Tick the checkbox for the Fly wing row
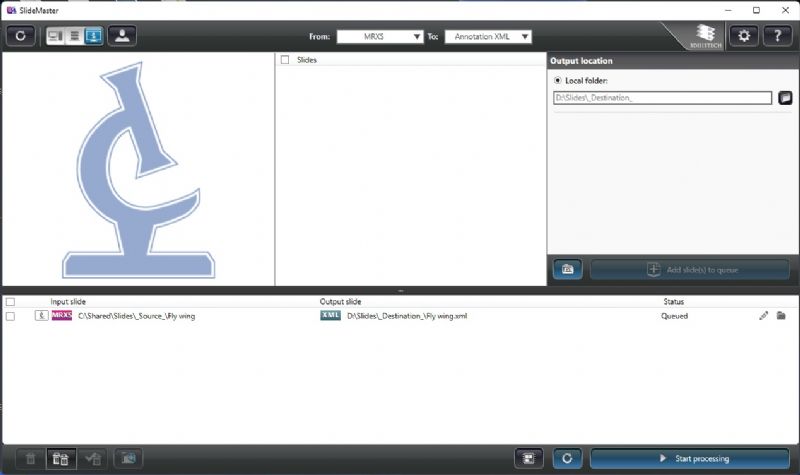 (10, 316)
